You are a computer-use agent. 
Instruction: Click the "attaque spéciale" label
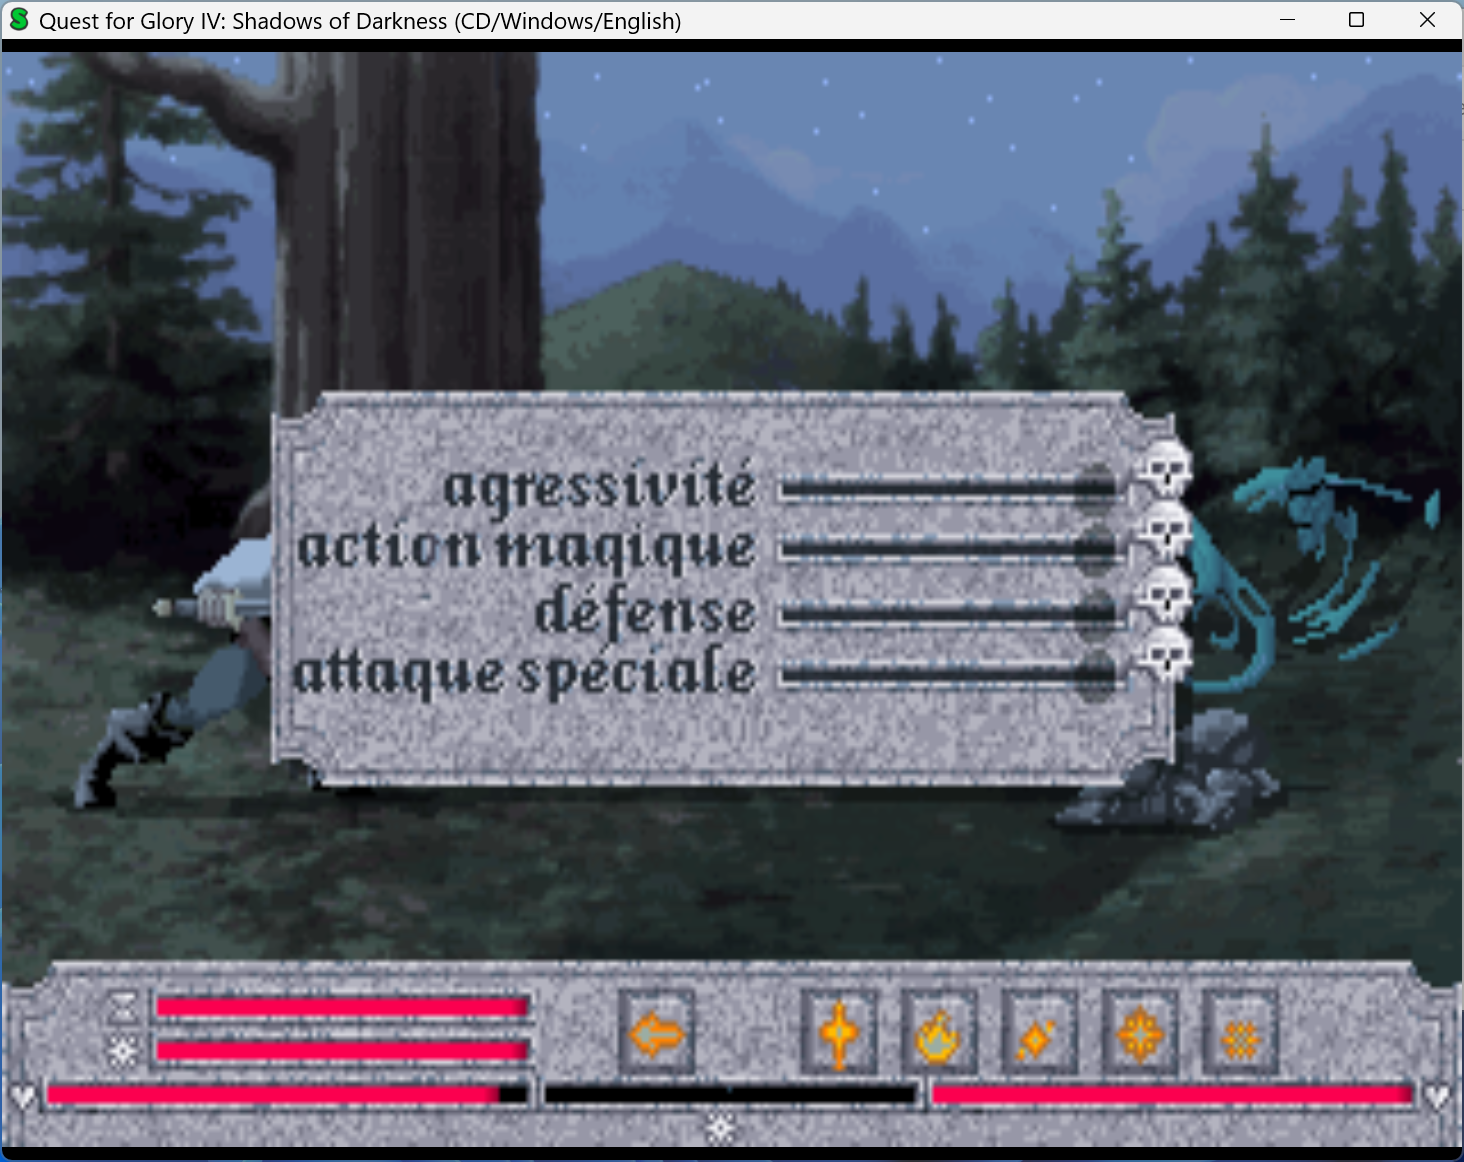[x=524, y=671]
